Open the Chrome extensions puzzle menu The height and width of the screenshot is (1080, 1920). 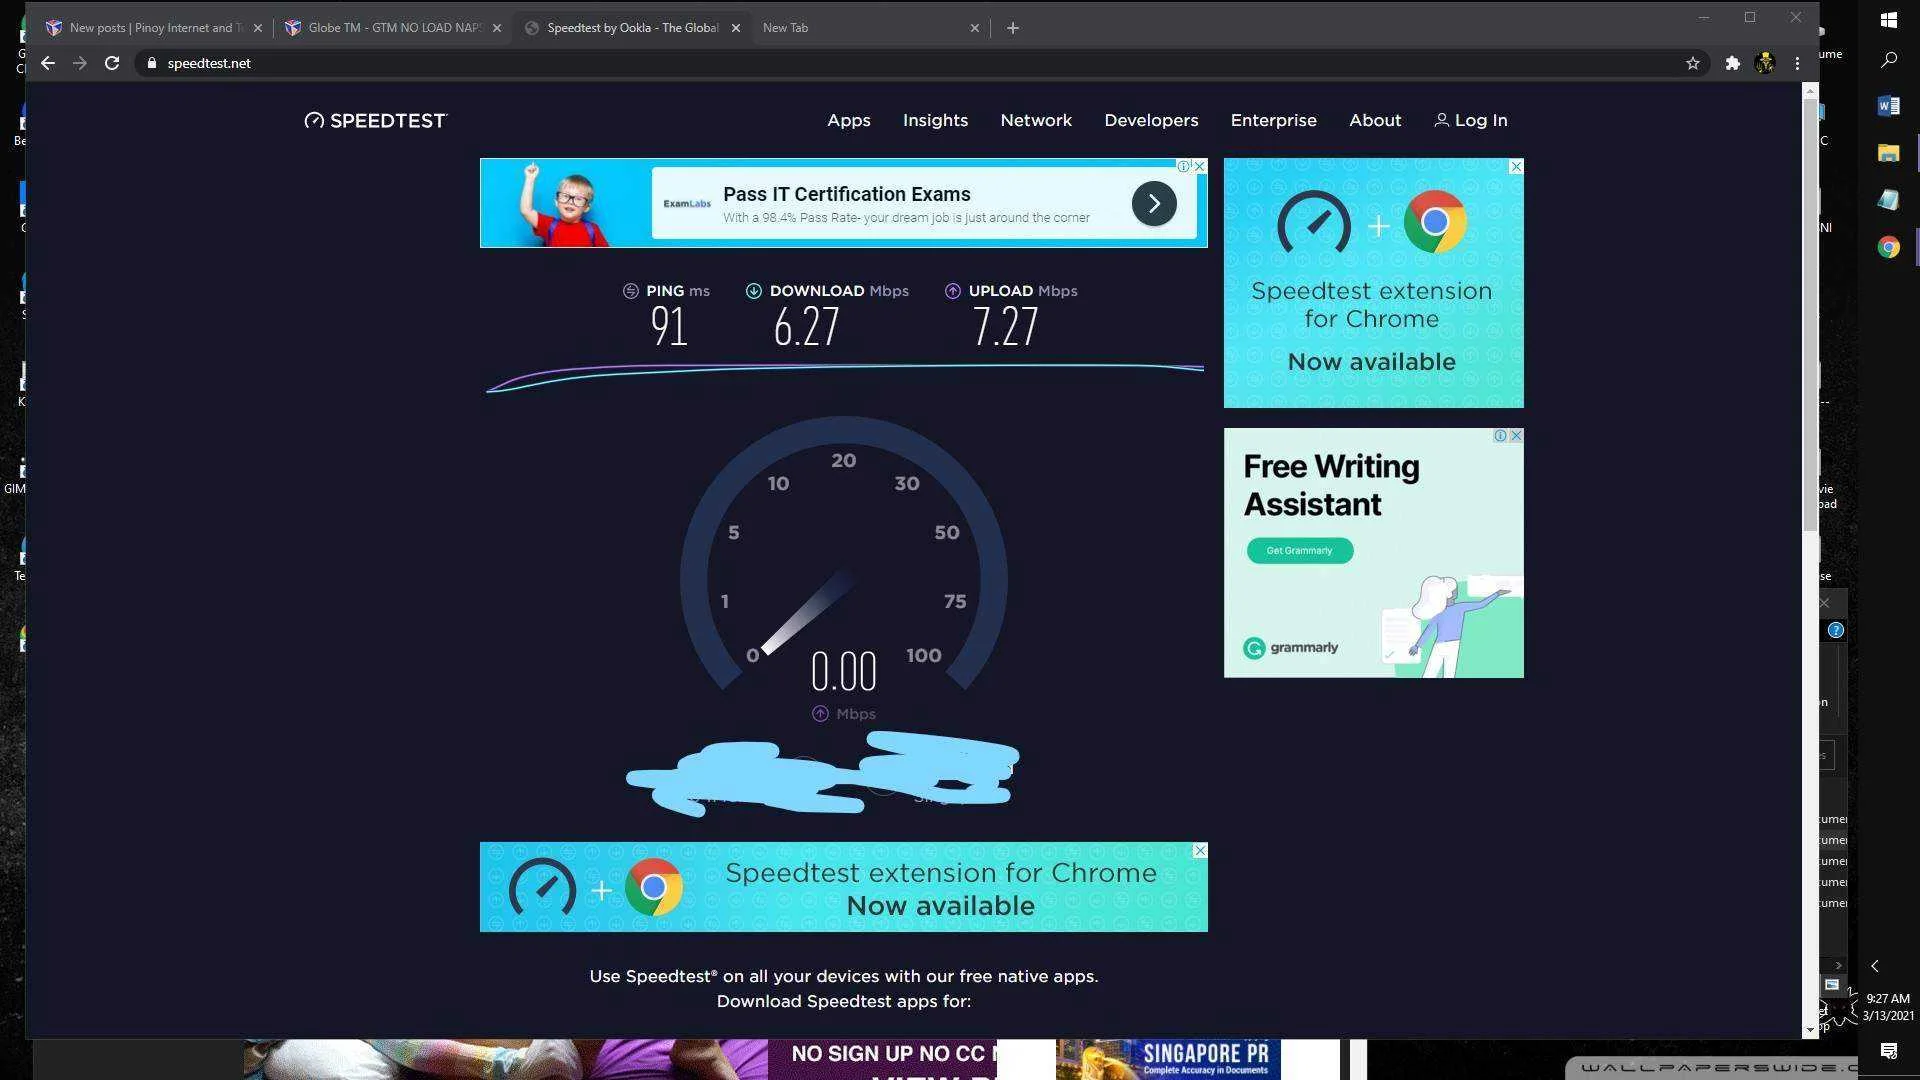[x=1733, y=63]
